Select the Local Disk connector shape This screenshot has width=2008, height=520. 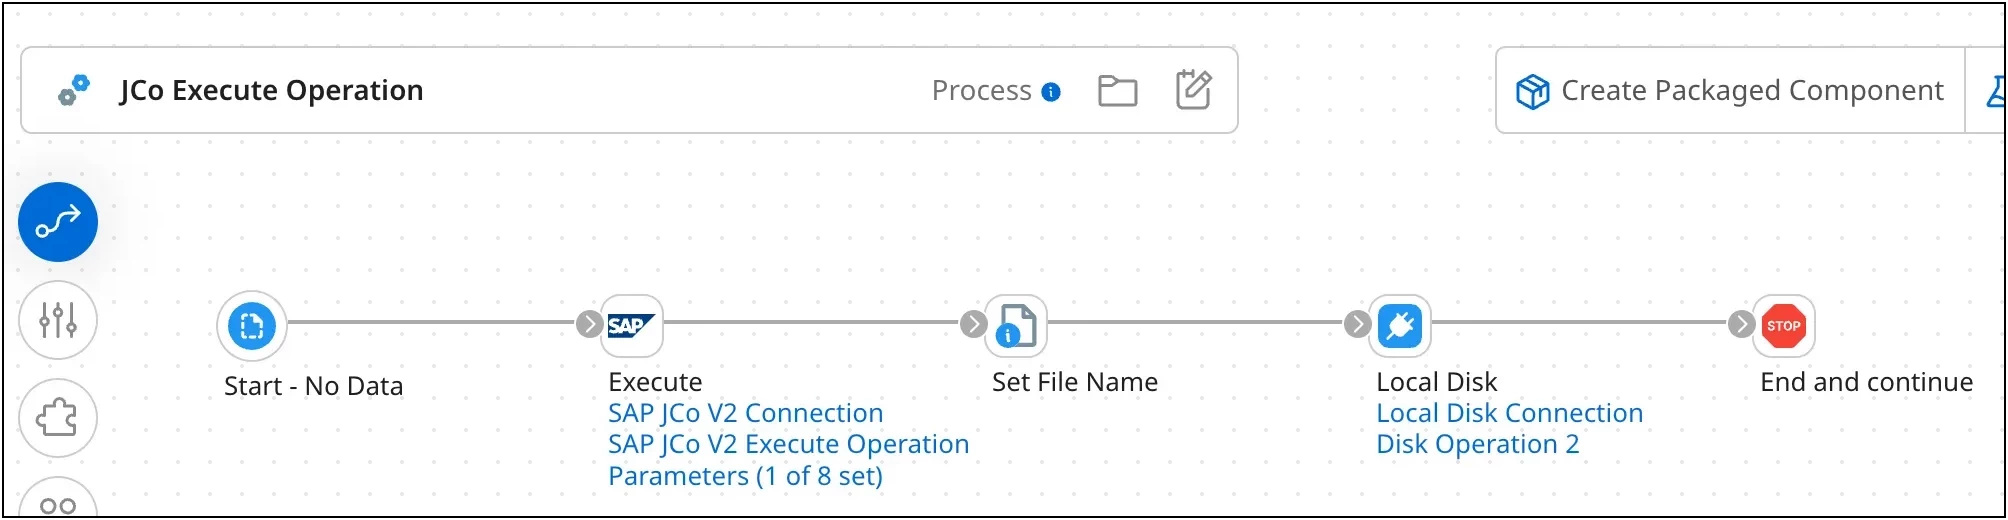1400,326
